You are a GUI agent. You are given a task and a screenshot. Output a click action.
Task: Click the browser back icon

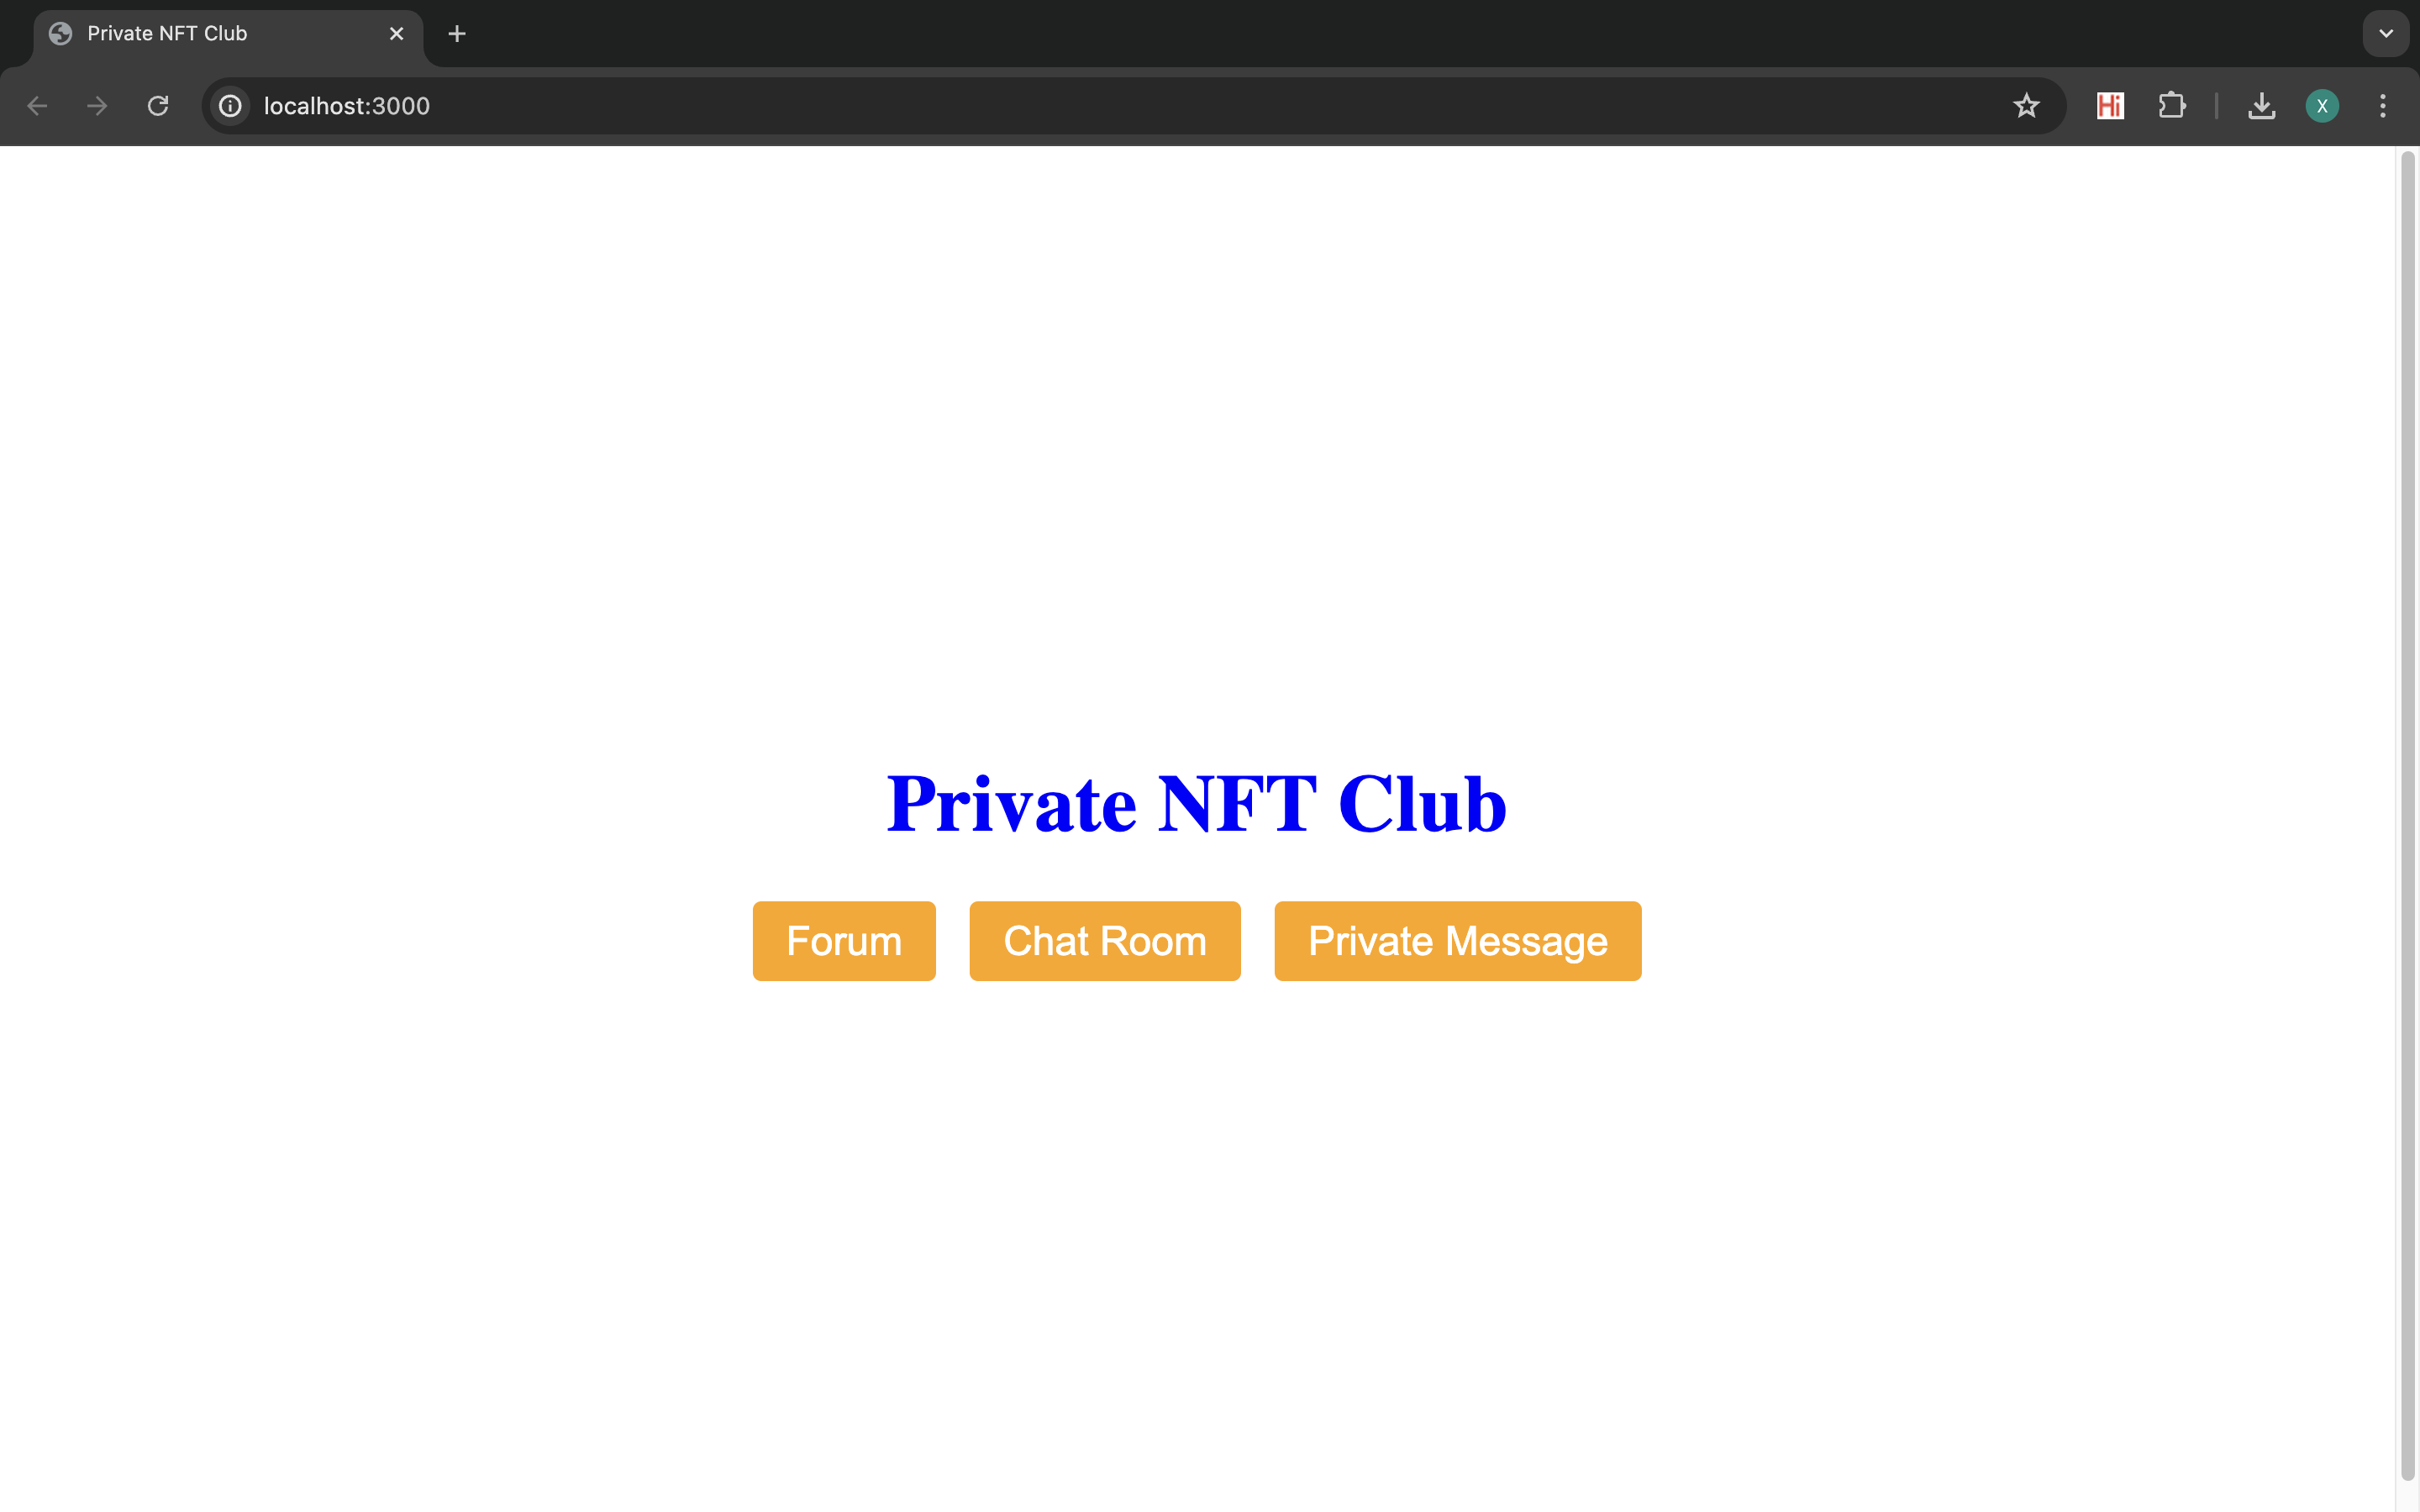[x=37, y=104]
